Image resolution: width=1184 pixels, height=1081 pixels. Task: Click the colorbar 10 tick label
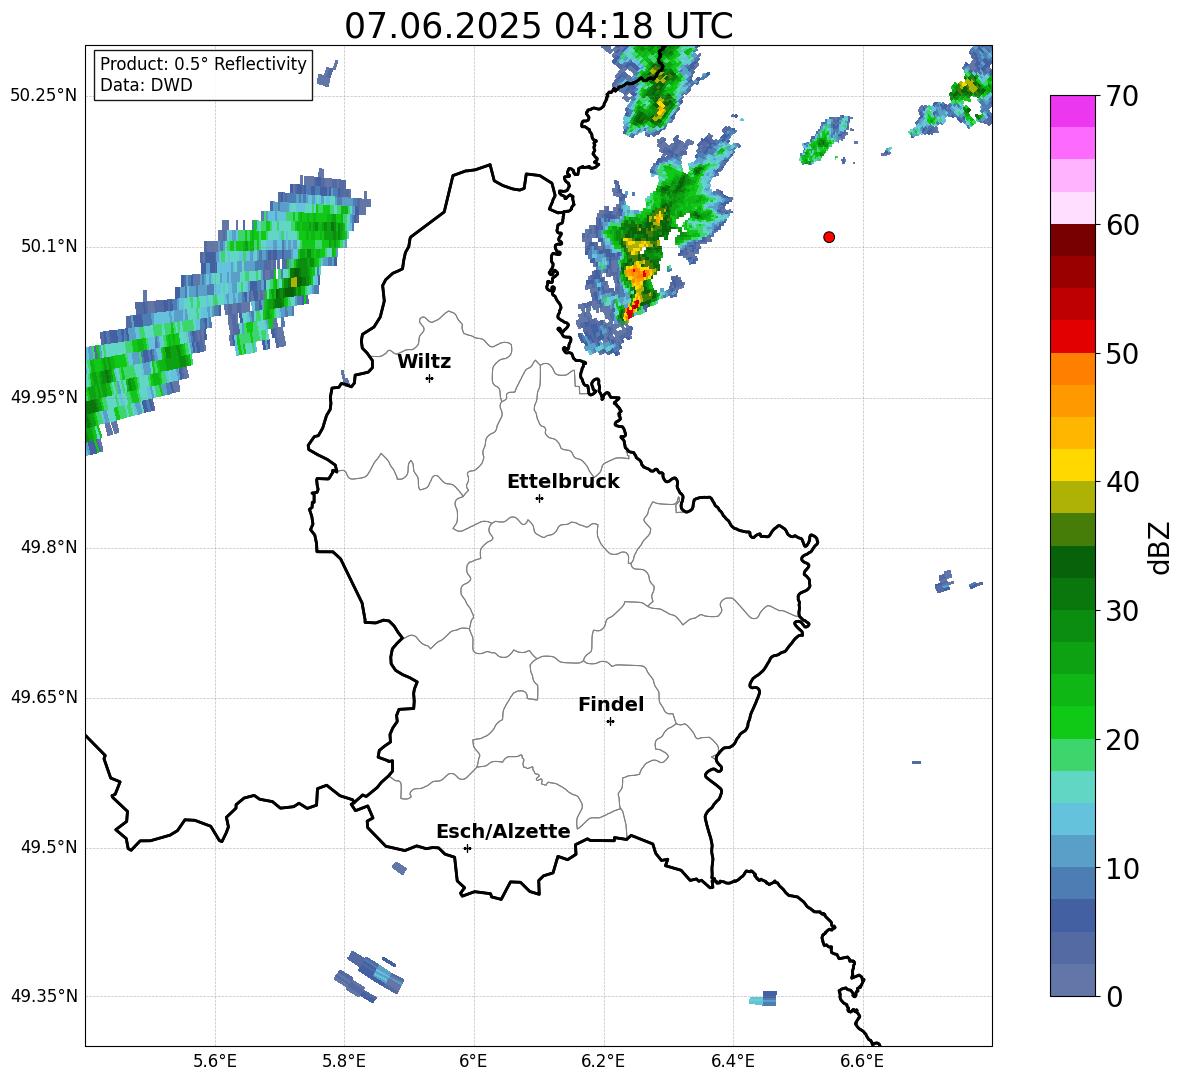click(x=1122, y=868)
